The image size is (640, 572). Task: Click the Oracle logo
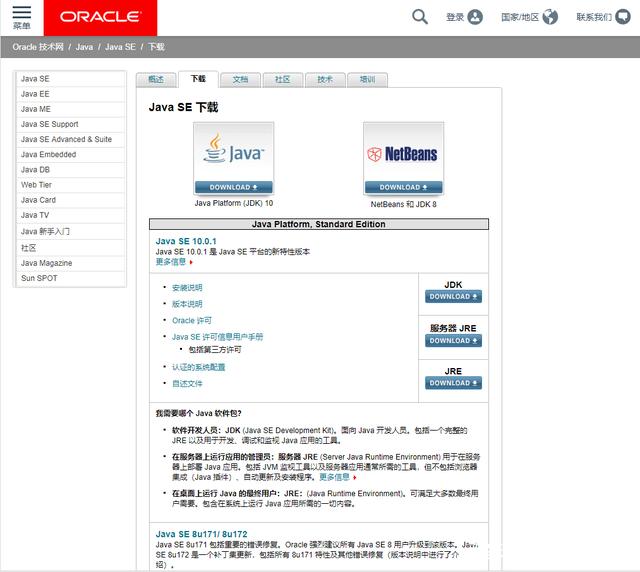coord(100,17)
